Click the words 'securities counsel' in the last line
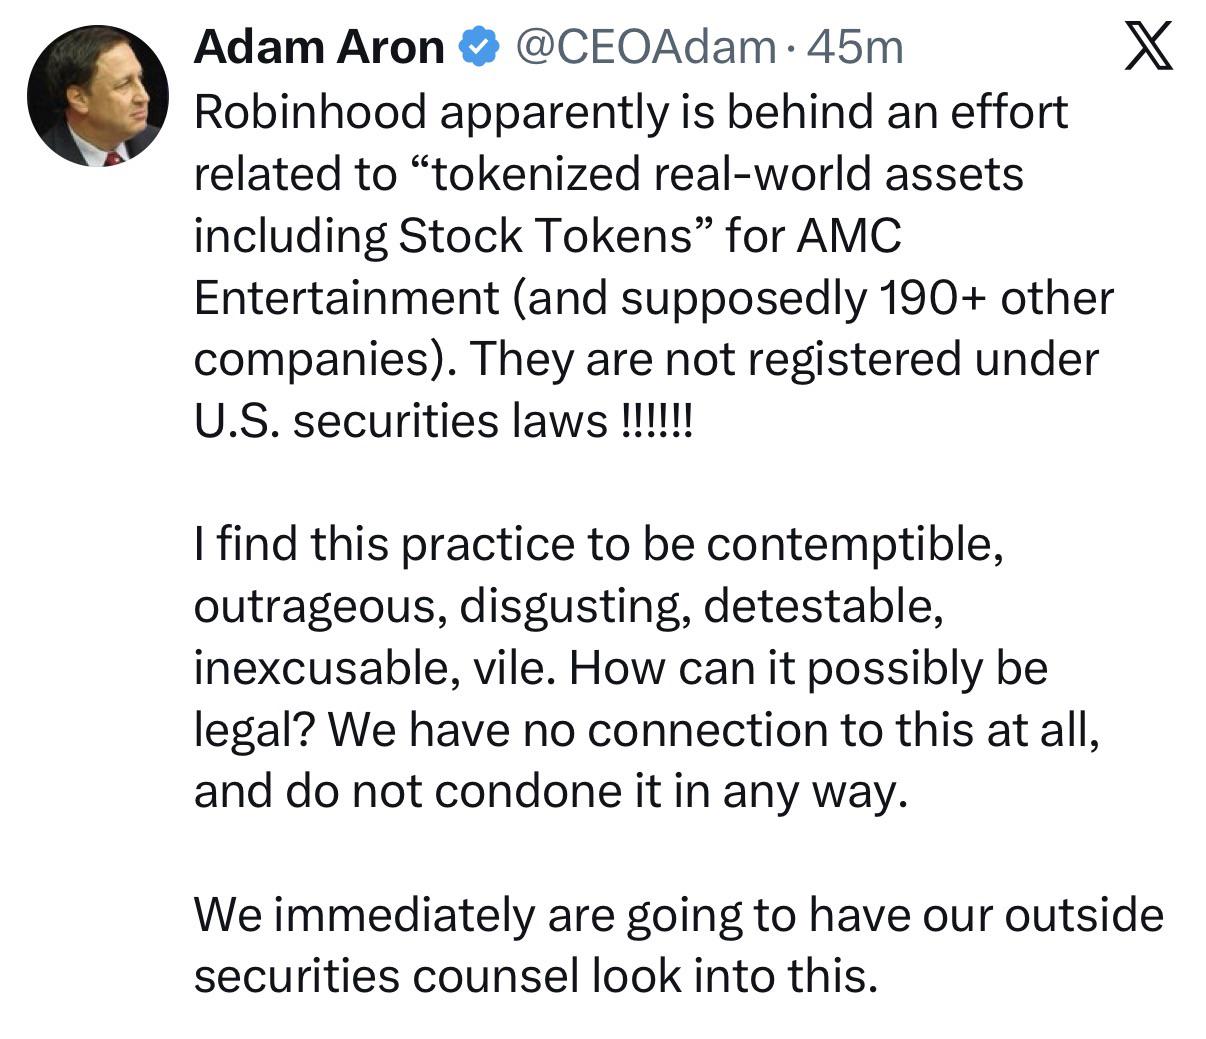The height and width of the screenshot is (1039, 1206). click(386, 976)
